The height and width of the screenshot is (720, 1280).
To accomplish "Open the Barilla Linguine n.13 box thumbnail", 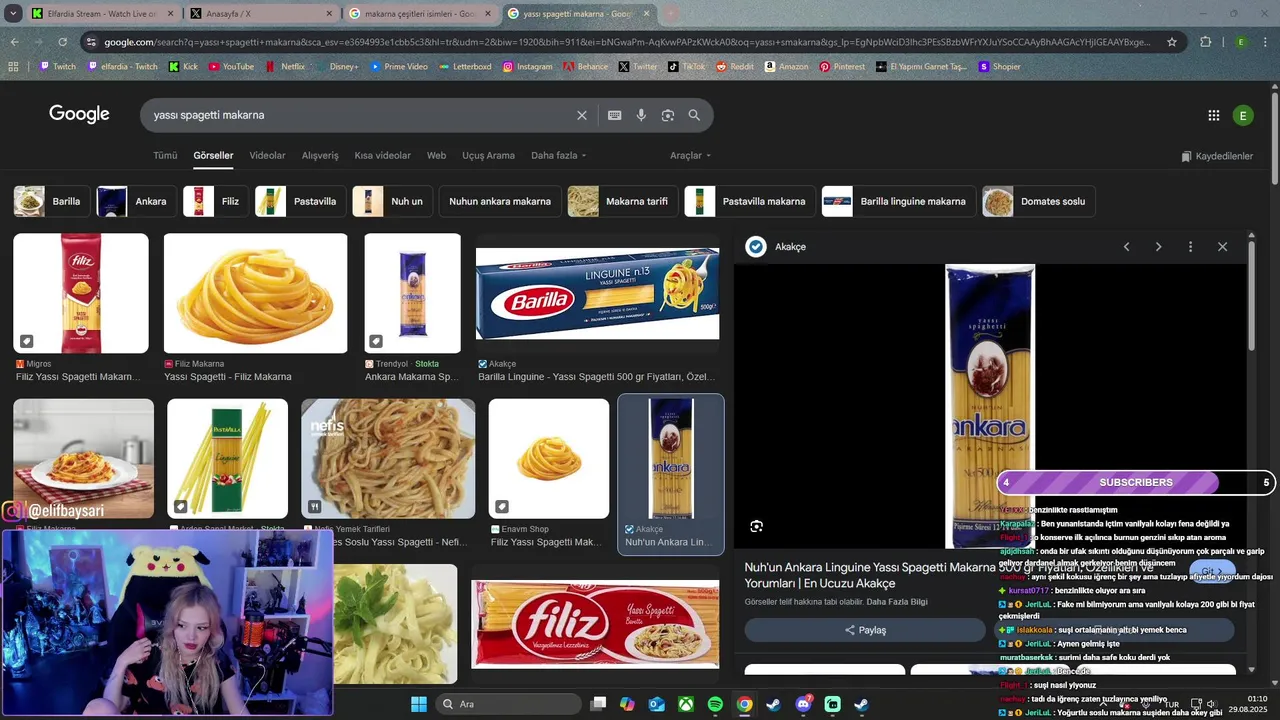I will [597, 293].
